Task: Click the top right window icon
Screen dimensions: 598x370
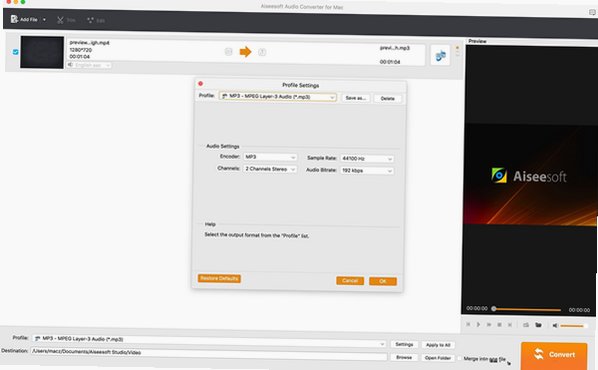Action: click(x=592, y=12)
